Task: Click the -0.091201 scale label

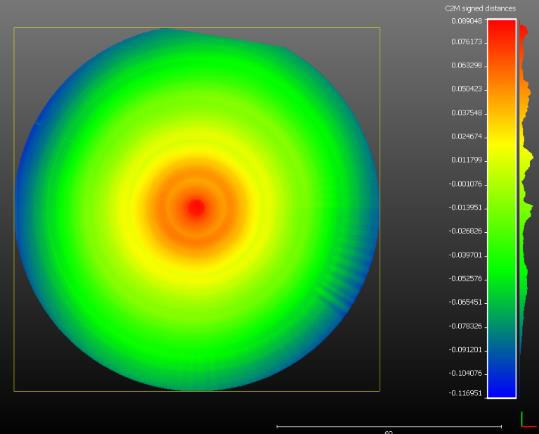Action: pyautogui.click(x=465, y=350)
